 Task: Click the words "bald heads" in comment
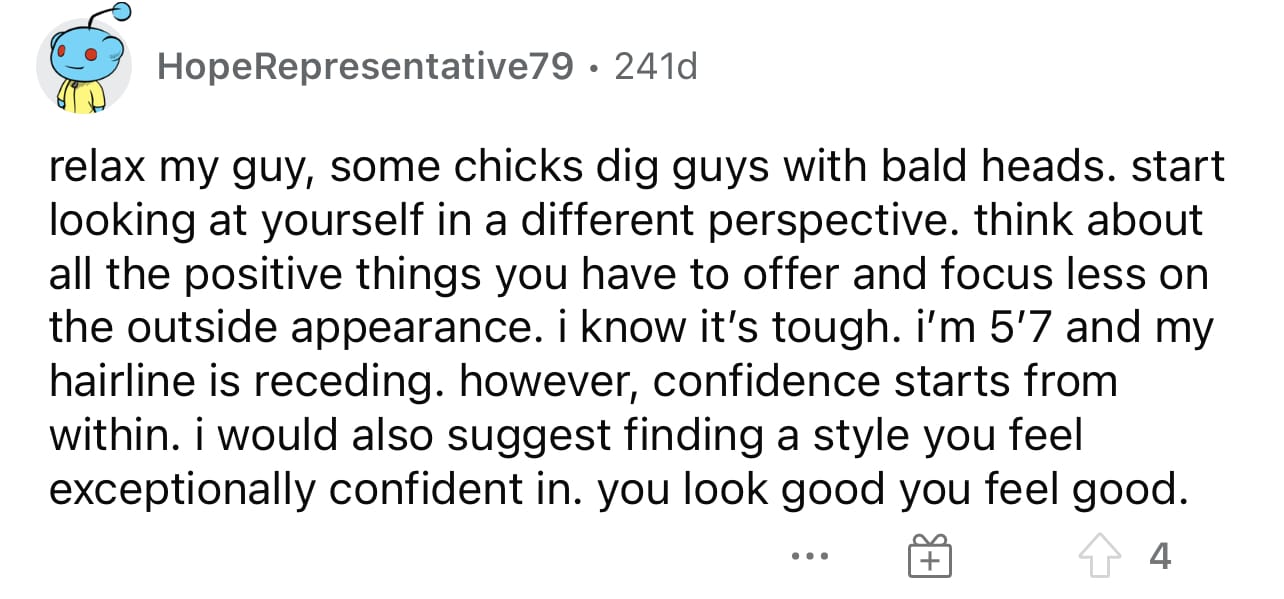[x=1003, y=166]
